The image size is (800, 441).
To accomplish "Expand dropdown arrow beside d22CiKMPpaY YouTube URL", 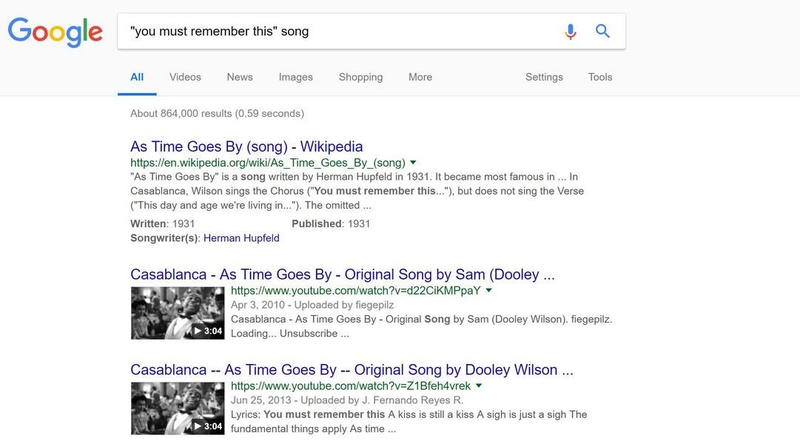I will tap(489, 290).
